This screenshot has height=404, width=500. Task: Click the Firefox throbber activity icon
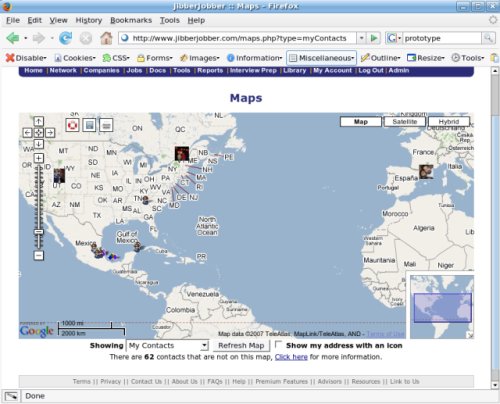[493, 20]
